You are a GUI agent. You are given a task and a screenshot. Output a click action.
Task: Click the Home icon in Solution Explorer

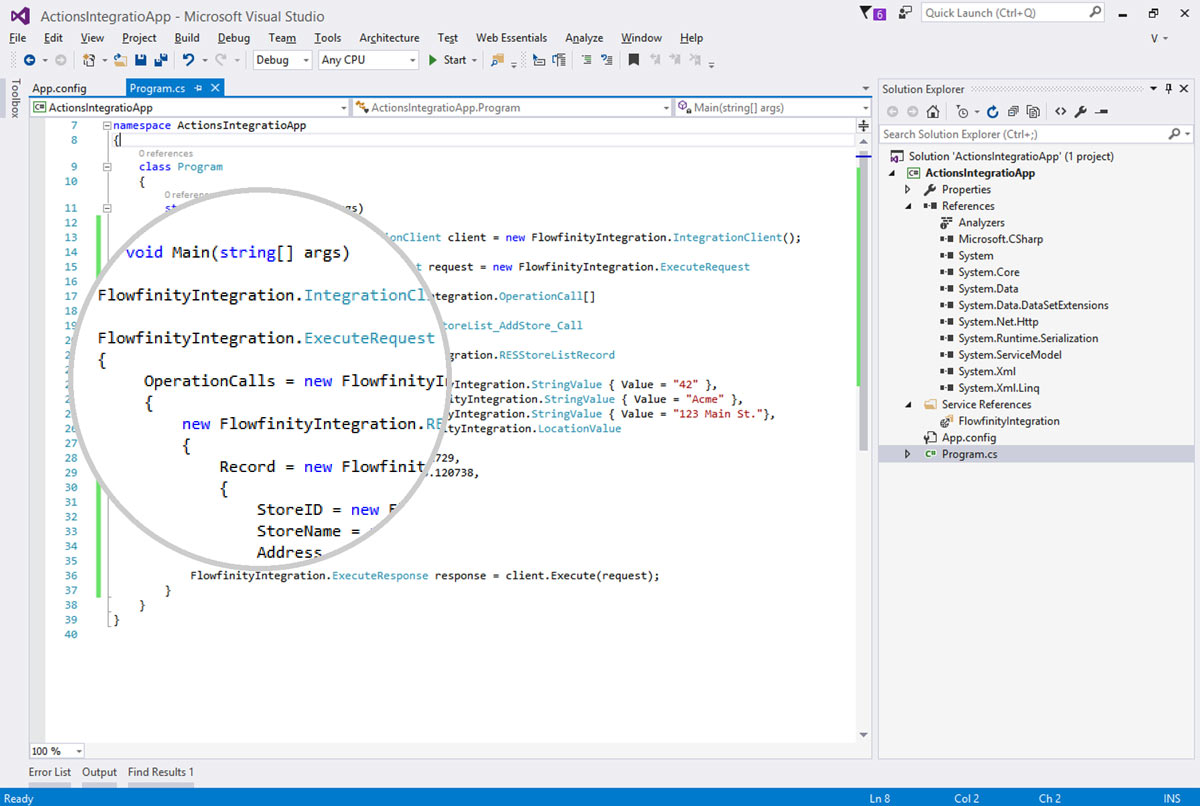(x=933, y=112)
